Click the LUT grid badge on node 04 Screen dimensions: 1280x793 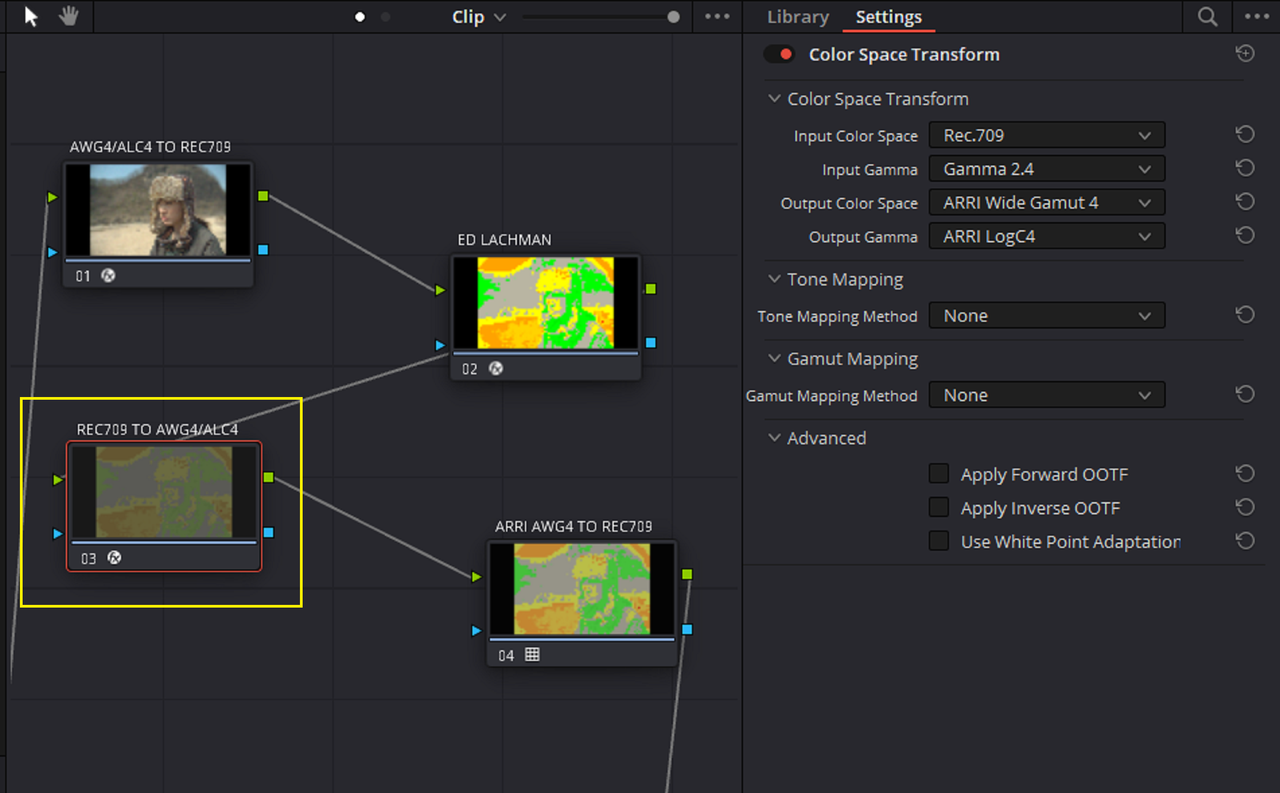(x=532, y=655)
